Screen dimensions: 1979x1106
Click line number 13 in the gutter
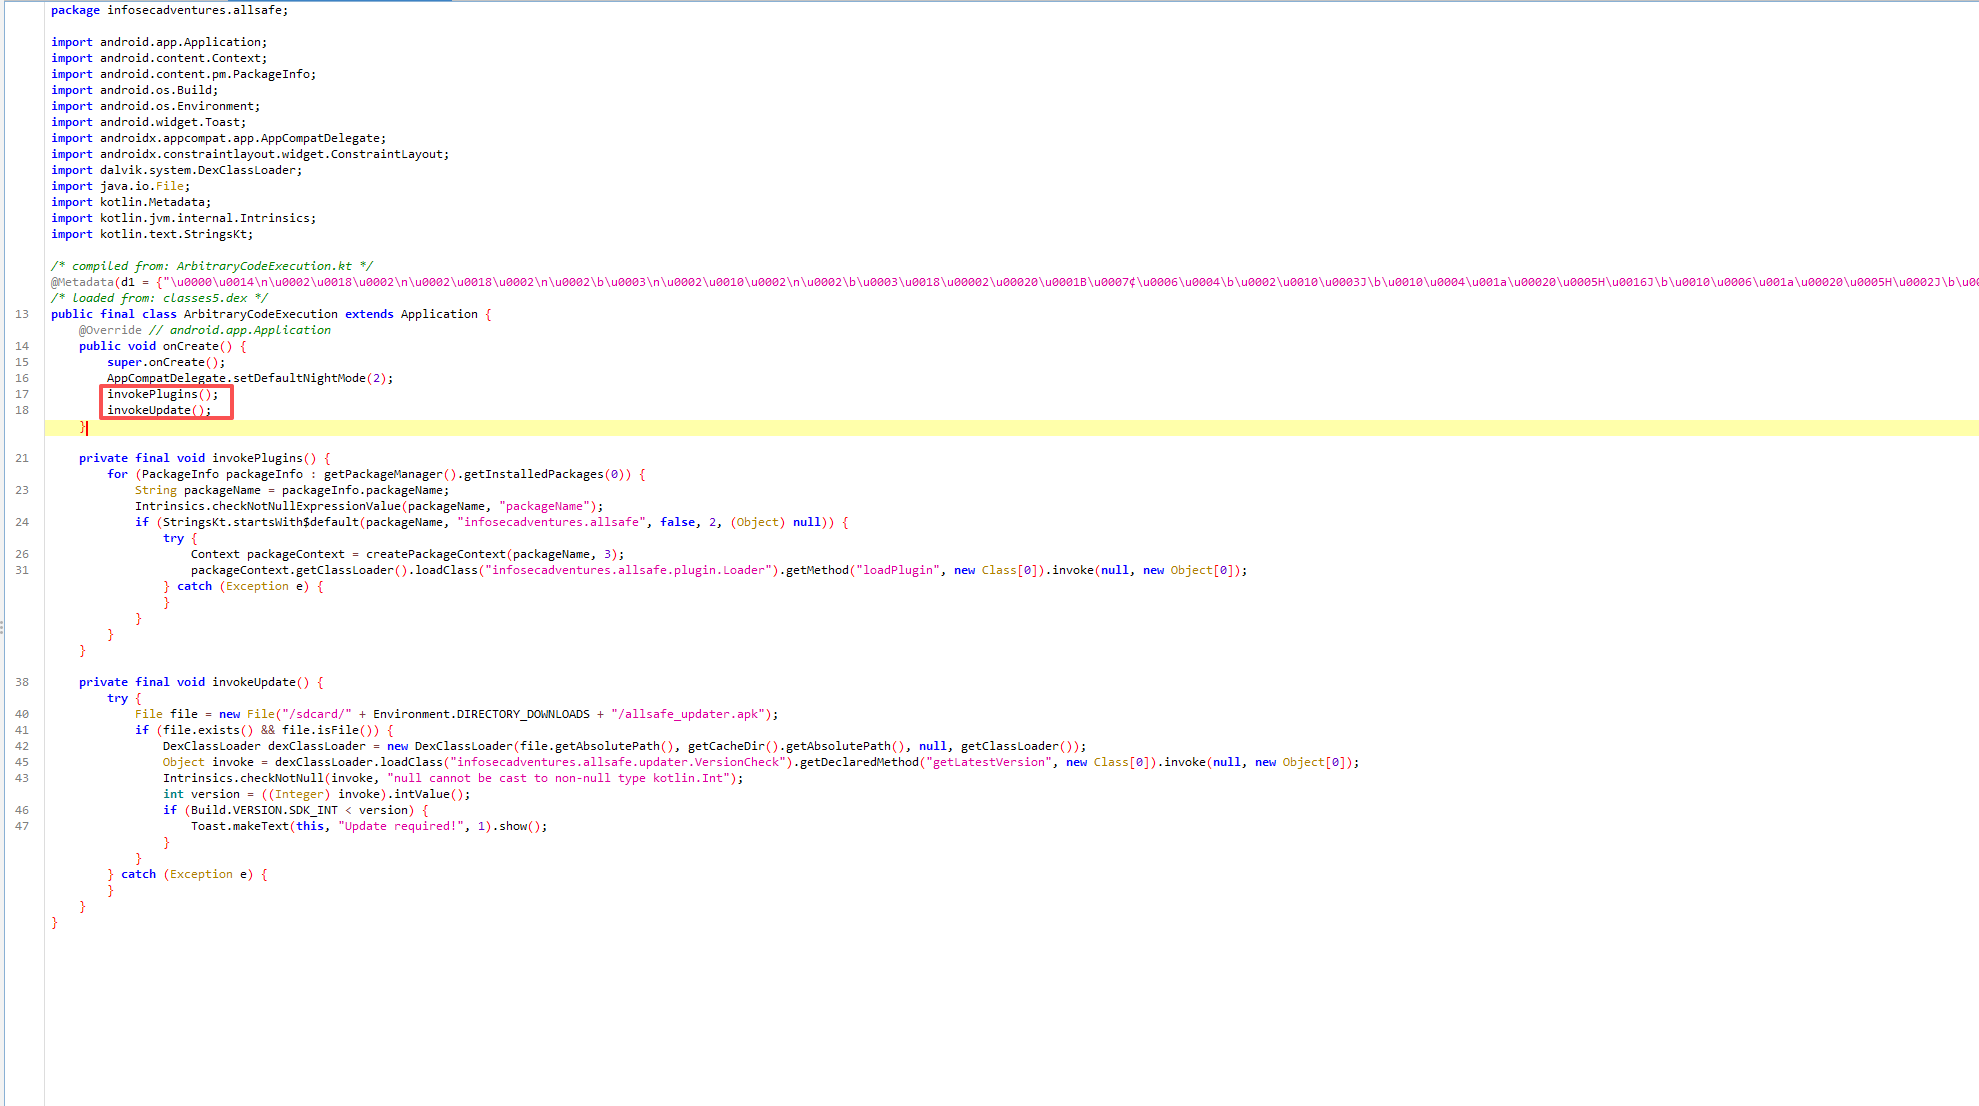pos(22,314)
